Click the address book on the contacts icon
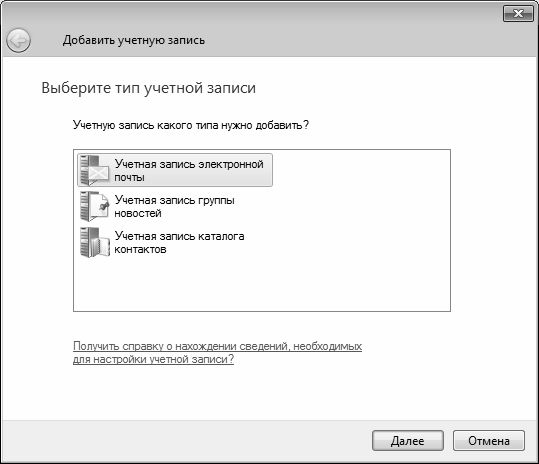Viewport: 539px width, 464px height. [103, 245]
